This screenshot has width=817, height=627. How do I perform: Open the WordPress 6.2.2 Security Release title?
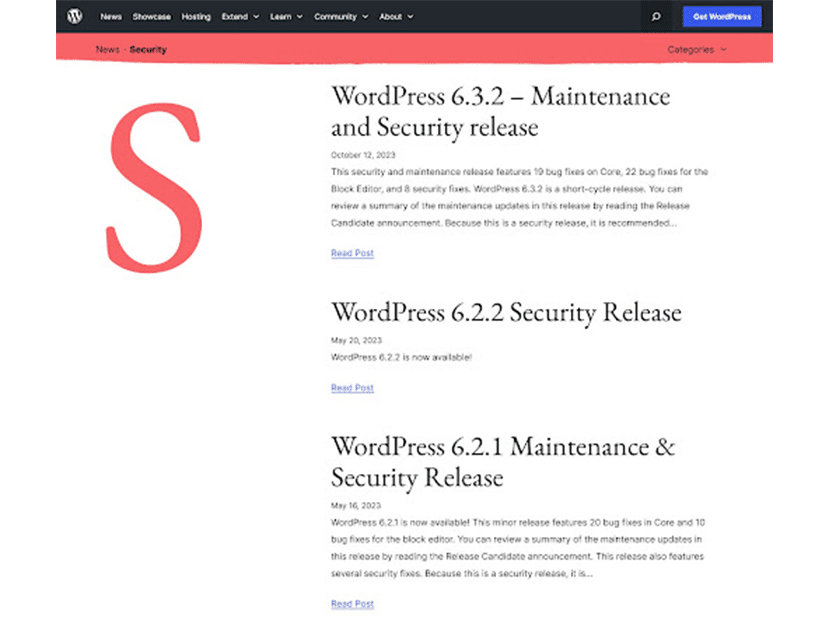click(506, 312)
